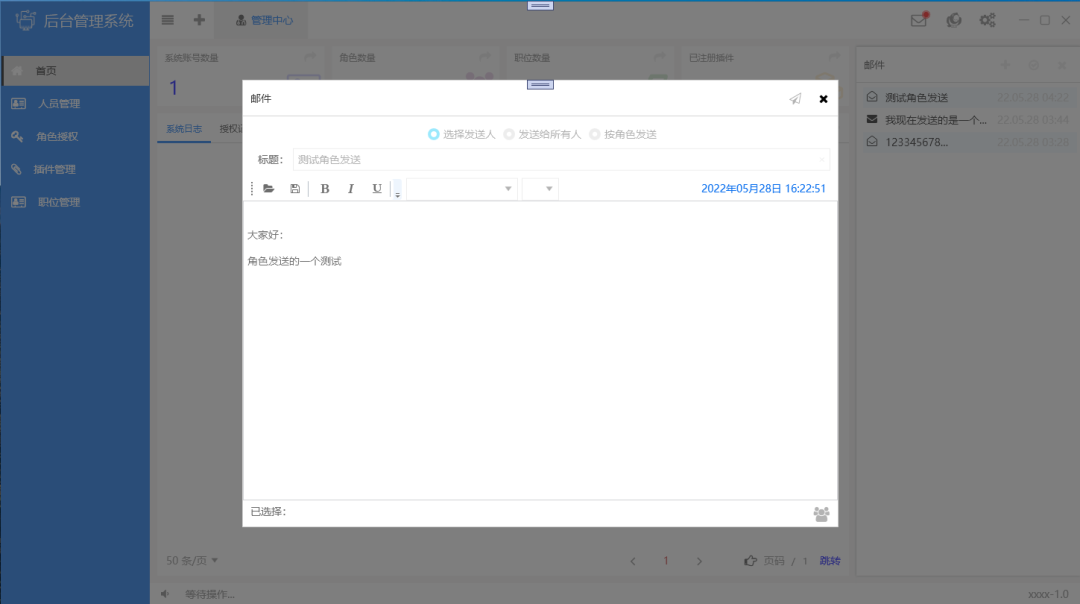Click in the mail body text area
Screen dimensions: 1080x604
pyautogui.click(x=540, y=351)
